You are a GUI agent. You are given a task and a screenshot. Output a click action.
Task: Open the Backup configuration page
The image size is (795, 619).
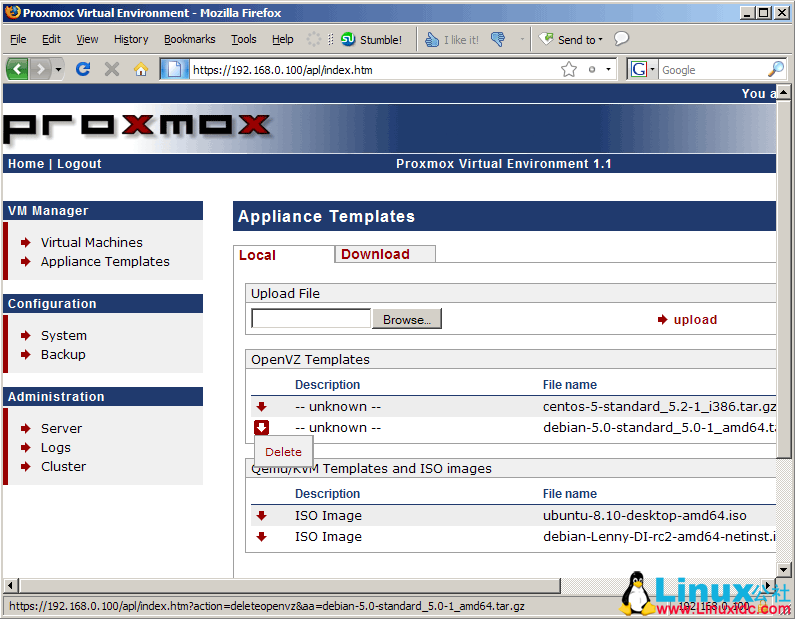(63, 354)
